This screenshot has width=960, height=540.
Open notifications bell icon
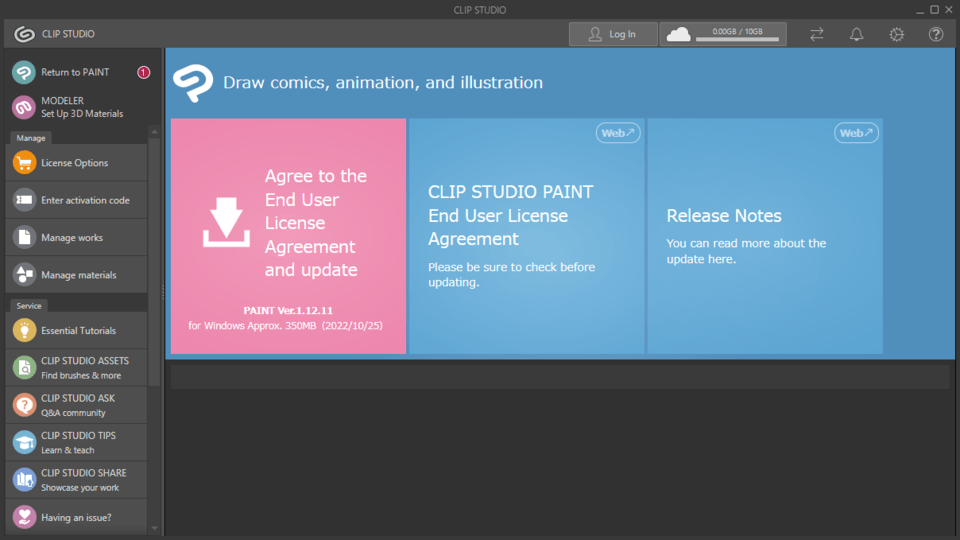(857, 34)
